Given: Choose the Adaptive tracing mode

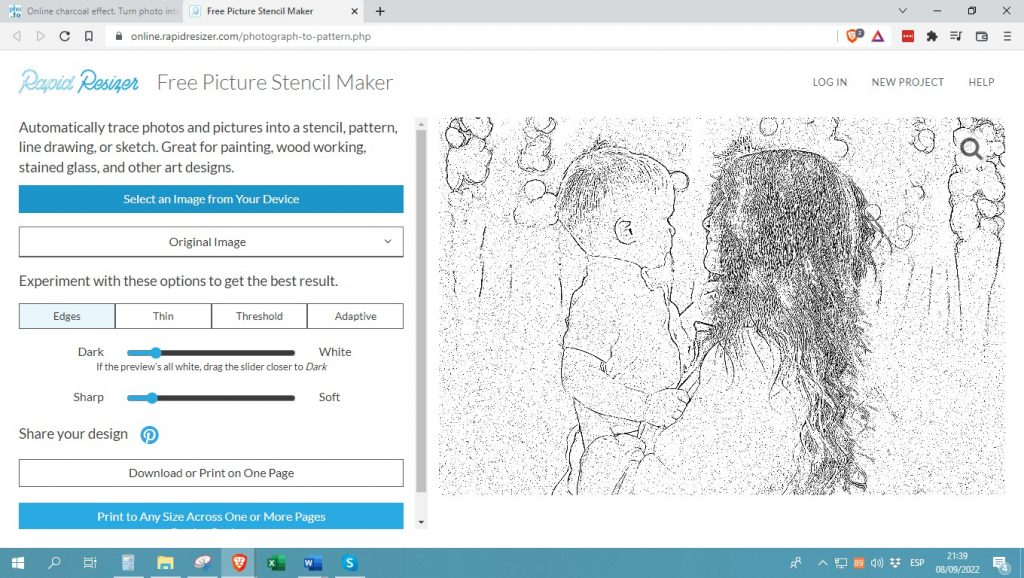Looking at the screenshot, I should click(x=355, y=316).
